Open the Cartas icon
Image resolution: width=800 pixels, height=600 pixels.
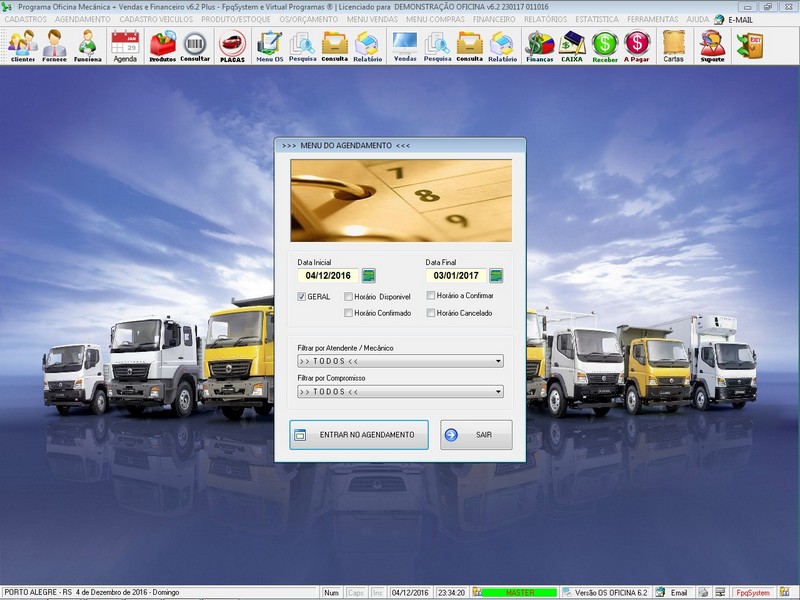(x=673, y=45)
